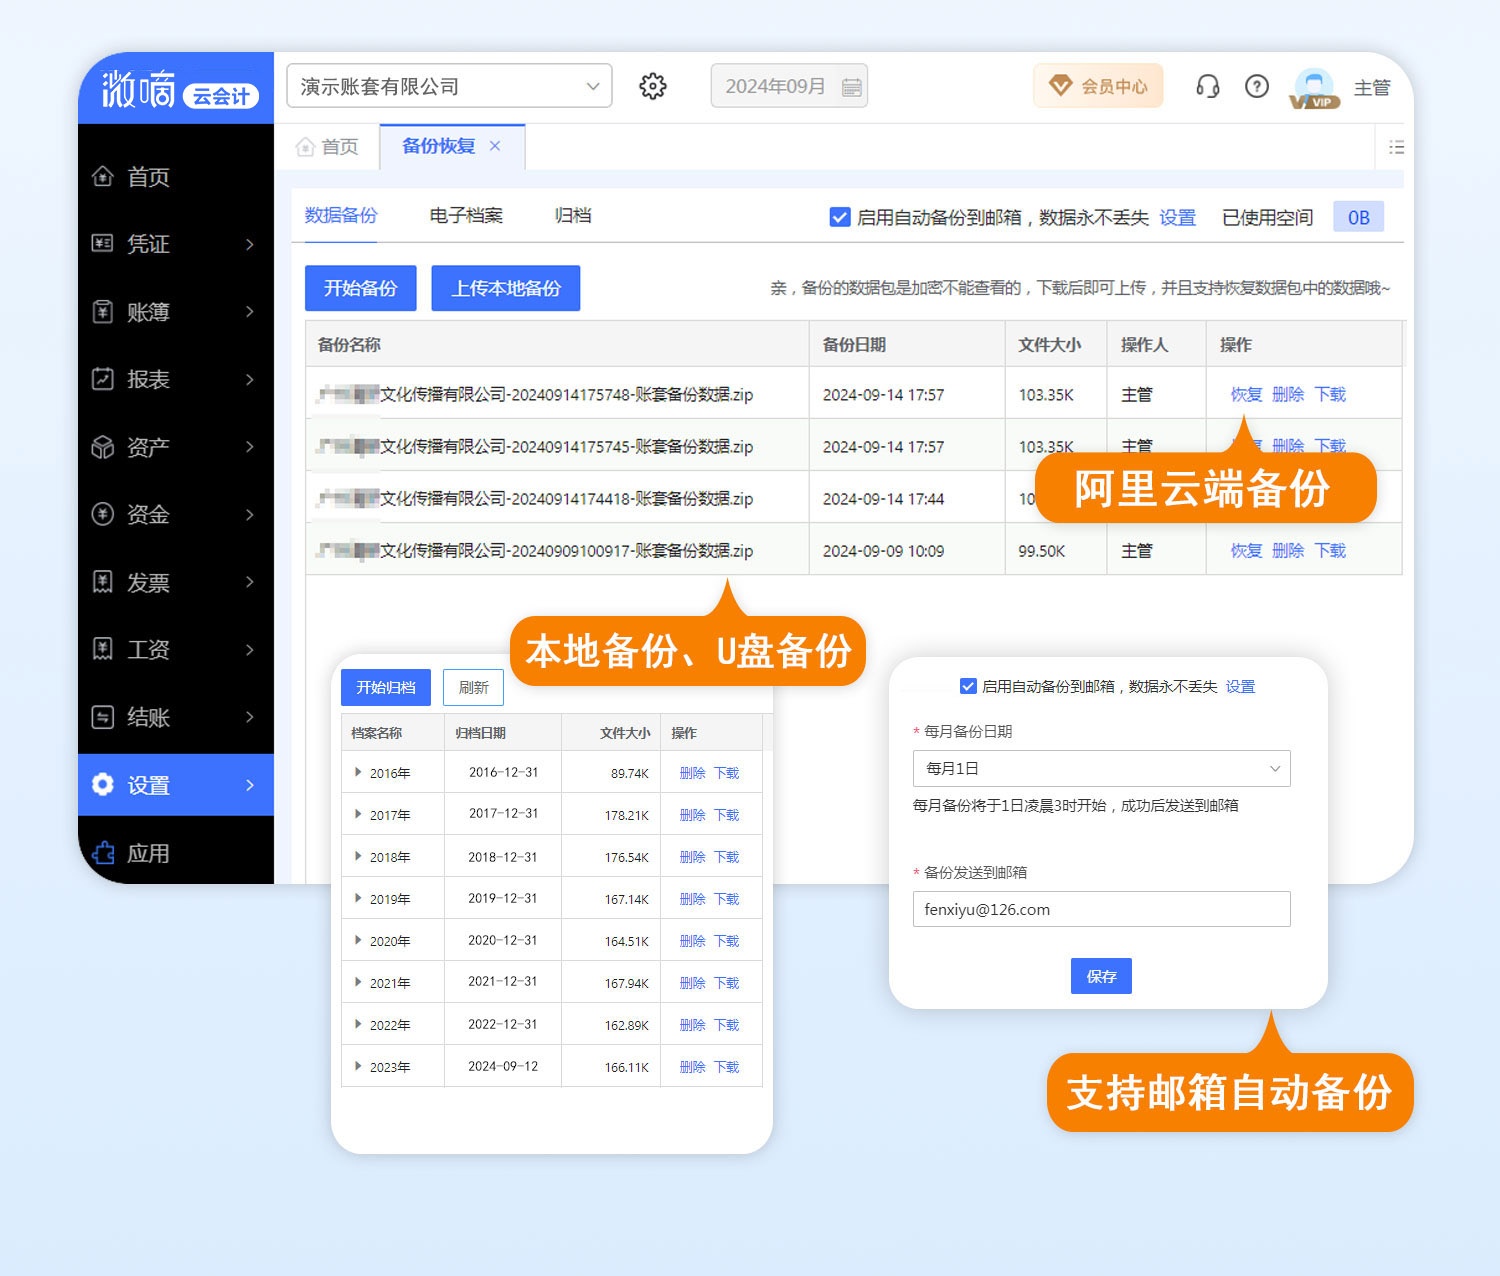Image resolution: width=1500 pixels, height=1276 pixels.
Task: Click the help question mark icon
Action: coord(1256,87)
